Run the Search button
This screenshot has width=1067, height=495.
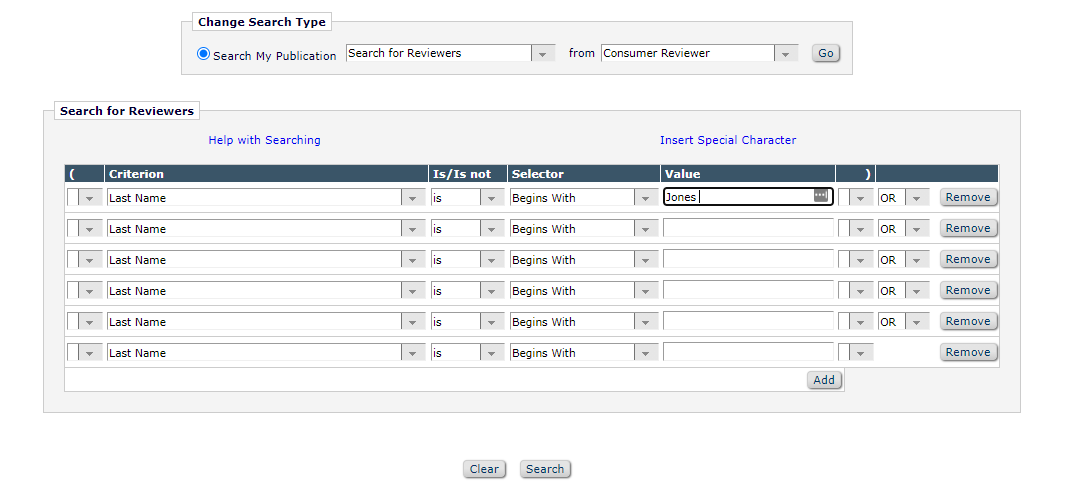click(545, 469)
